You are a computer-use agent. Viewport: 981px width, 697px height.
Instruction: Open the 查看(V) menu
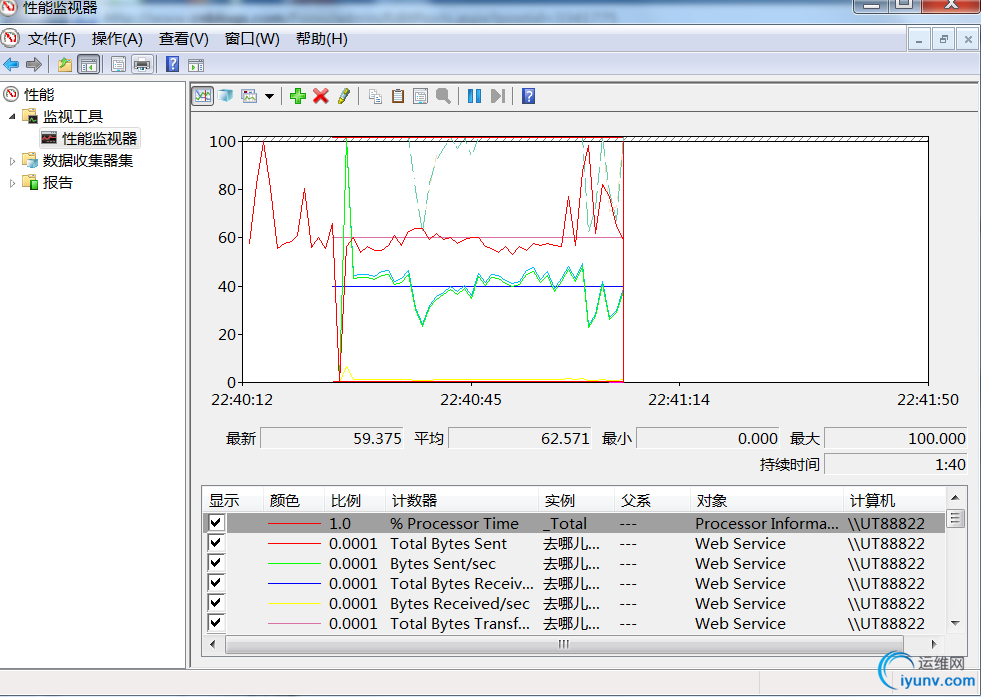point(183,39)
